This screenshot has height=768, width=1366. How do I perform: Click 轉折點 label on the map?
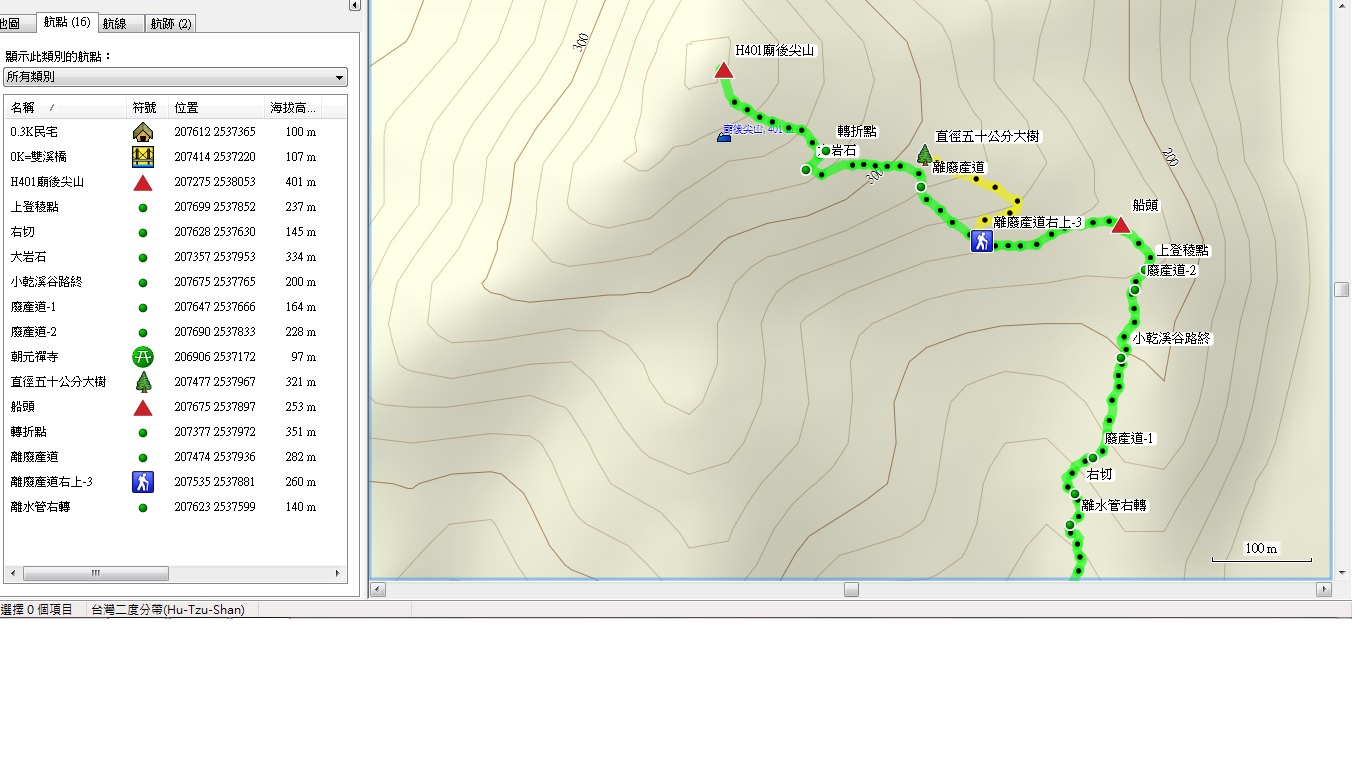coord(857,131)
